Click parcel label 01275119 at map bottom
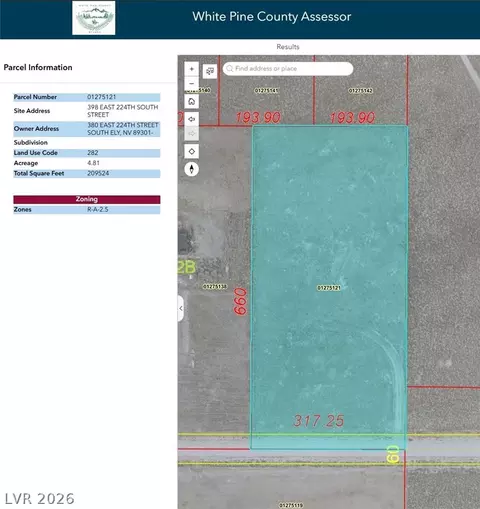The height and width of the screenshot is (509, 480). click(291, 505)
